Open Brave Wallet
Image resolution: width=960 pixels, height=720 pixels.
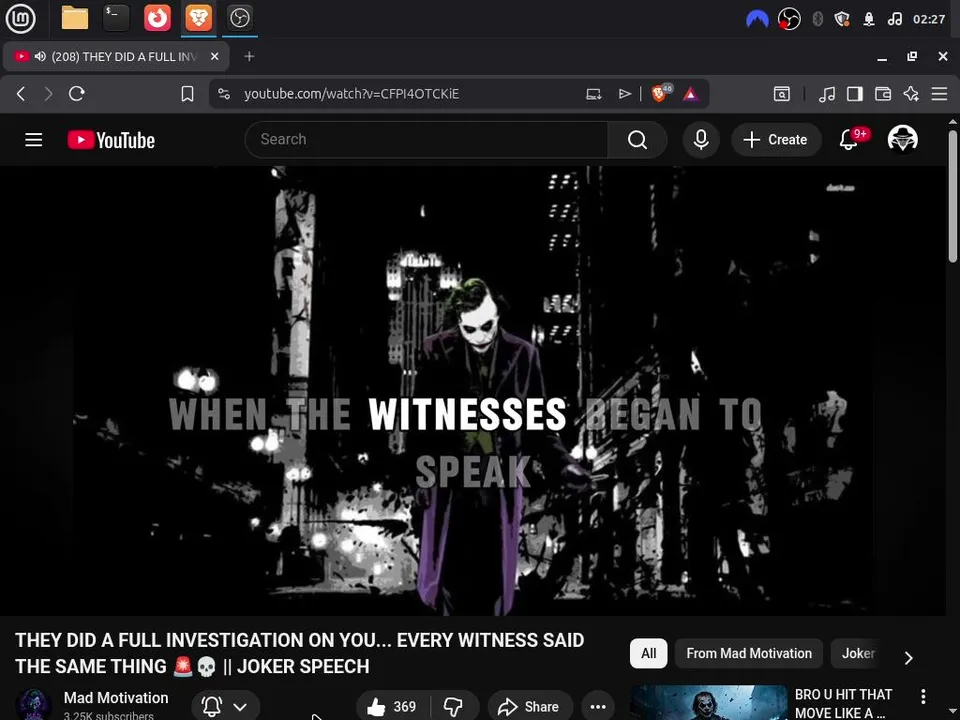click(883, 94)
